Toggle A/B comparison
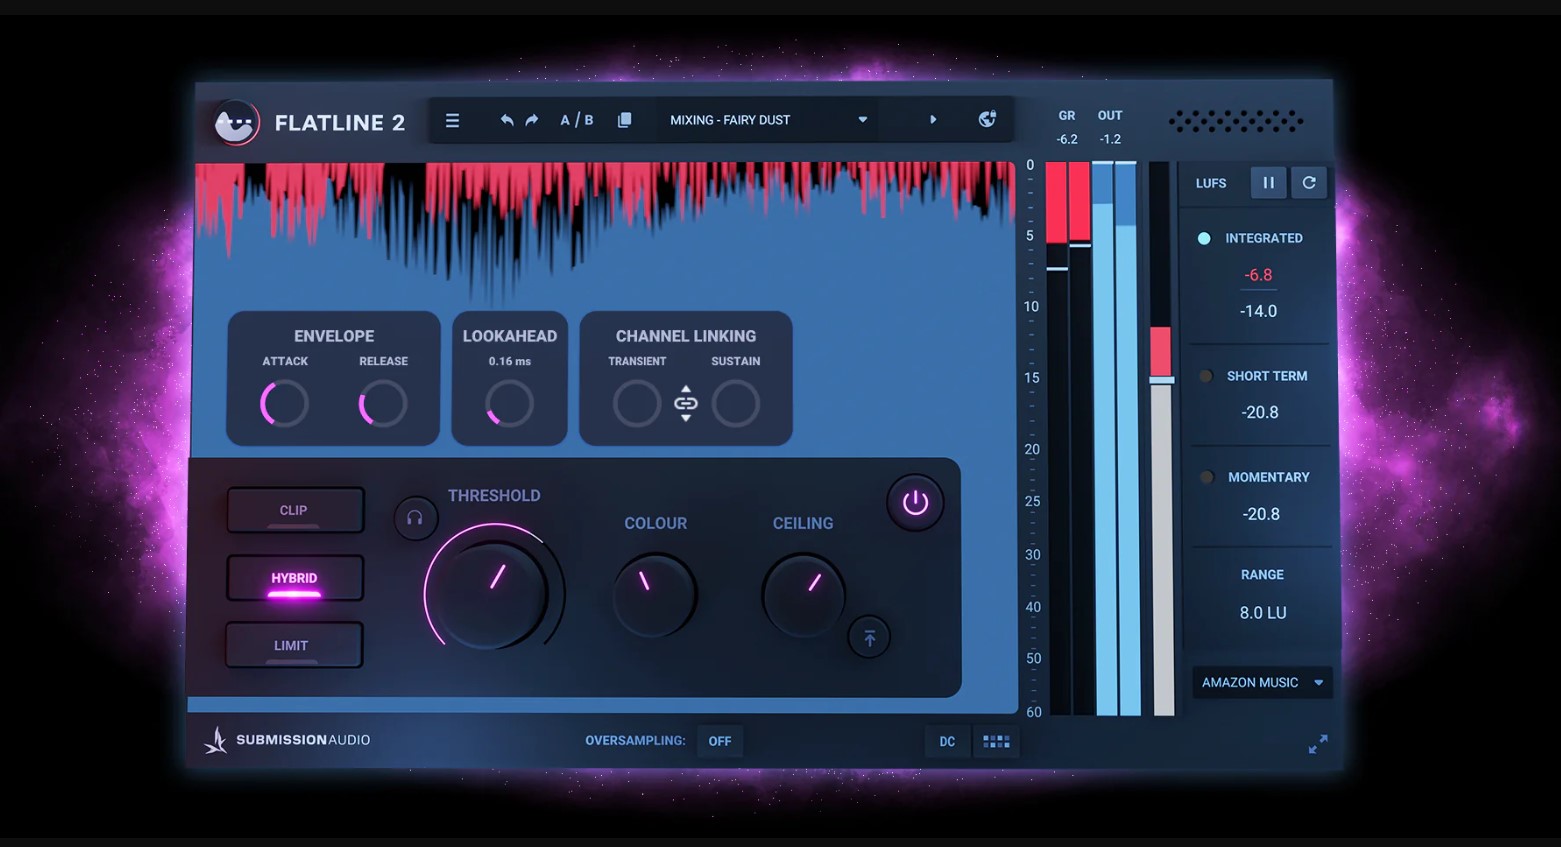1561x847 pixels. point(577,120)
